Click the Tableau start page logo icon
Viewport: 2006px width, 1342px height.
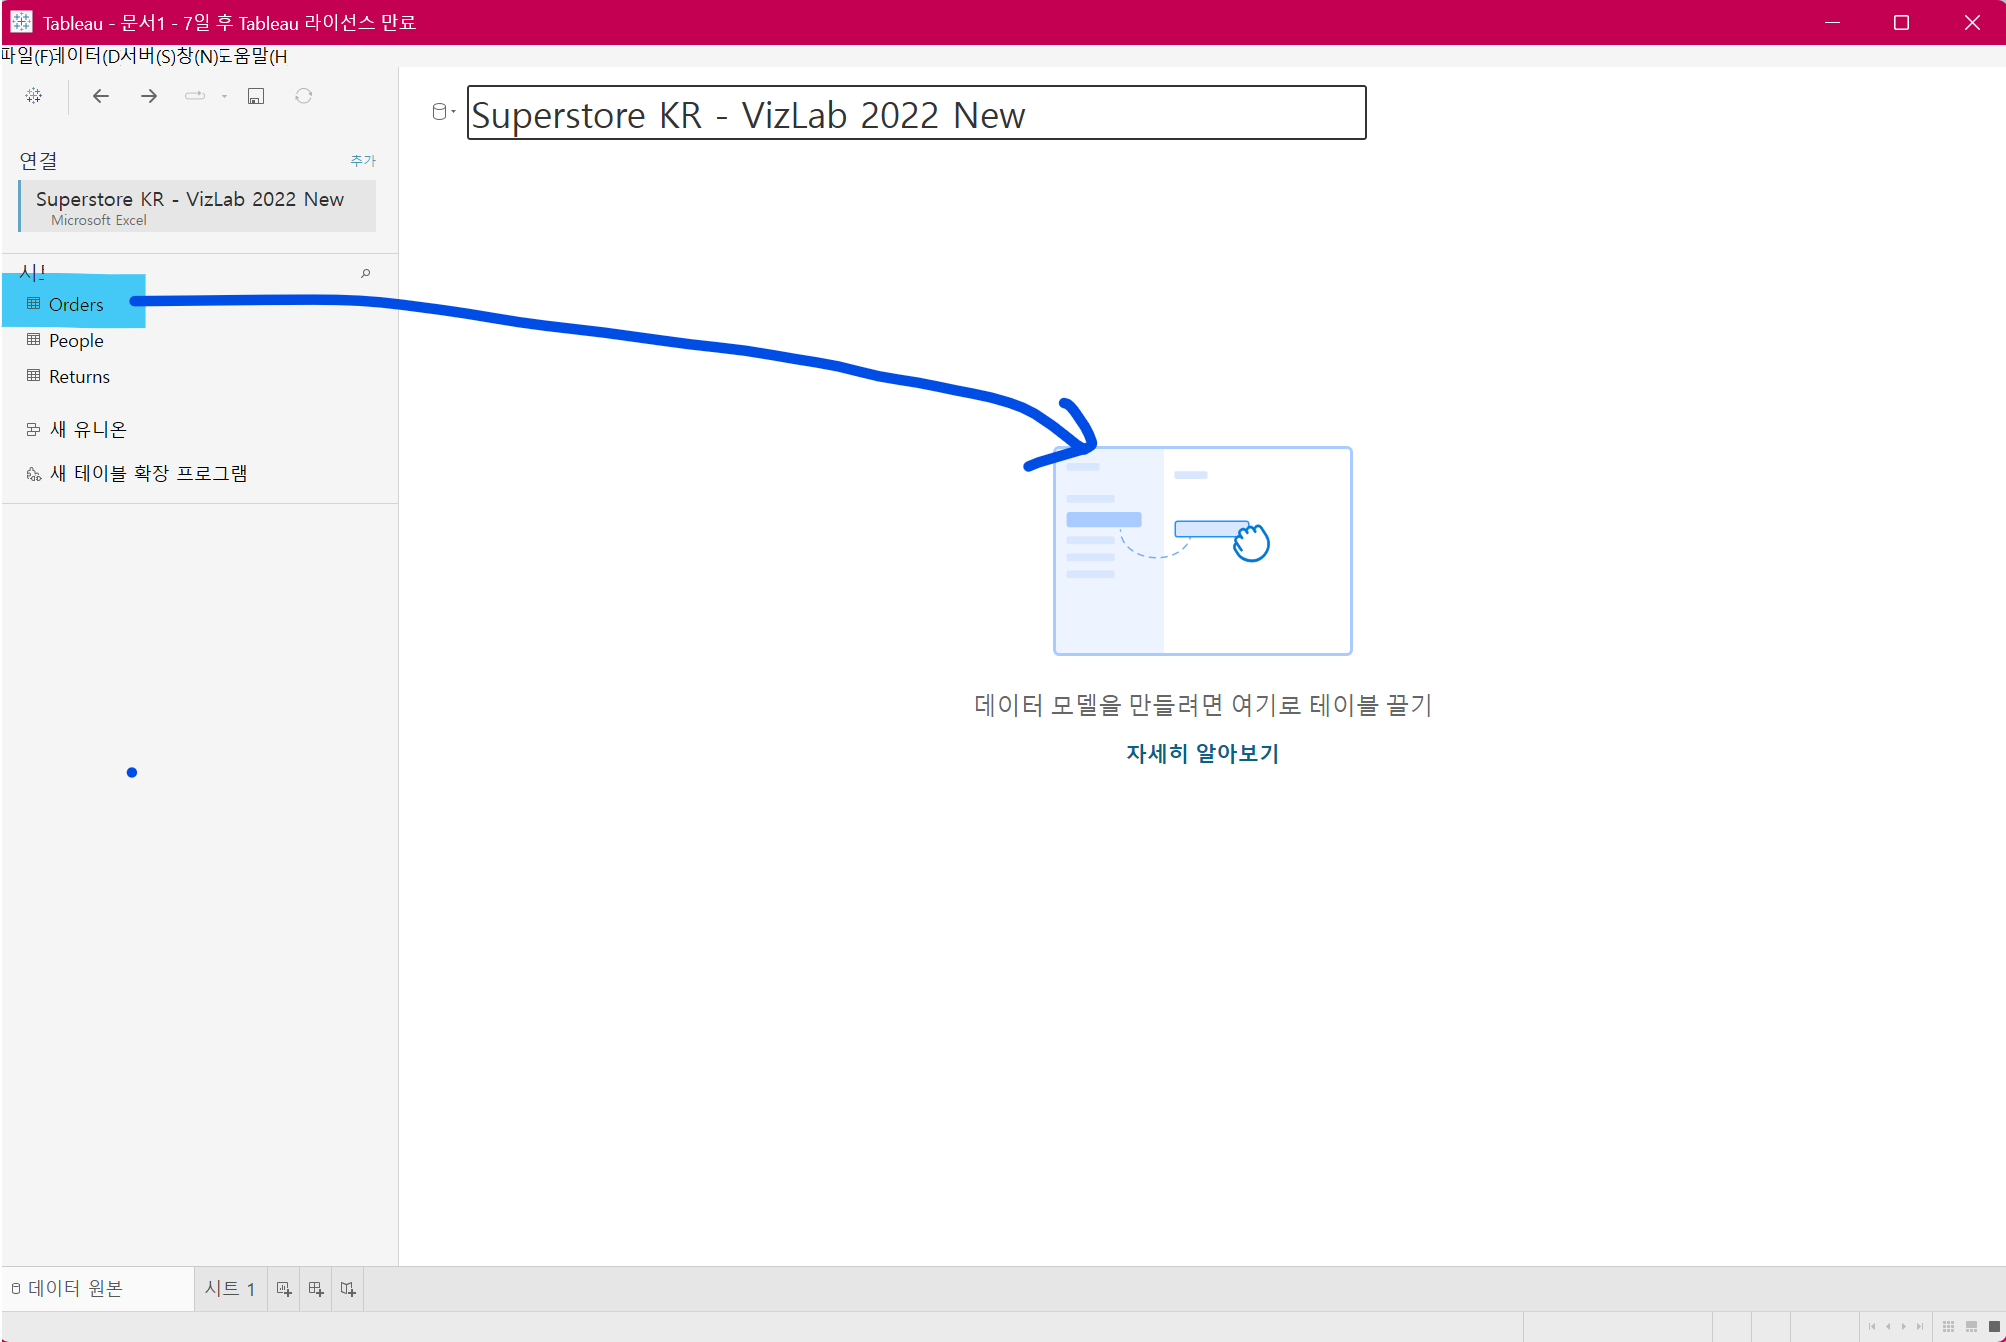coord(34,96)
